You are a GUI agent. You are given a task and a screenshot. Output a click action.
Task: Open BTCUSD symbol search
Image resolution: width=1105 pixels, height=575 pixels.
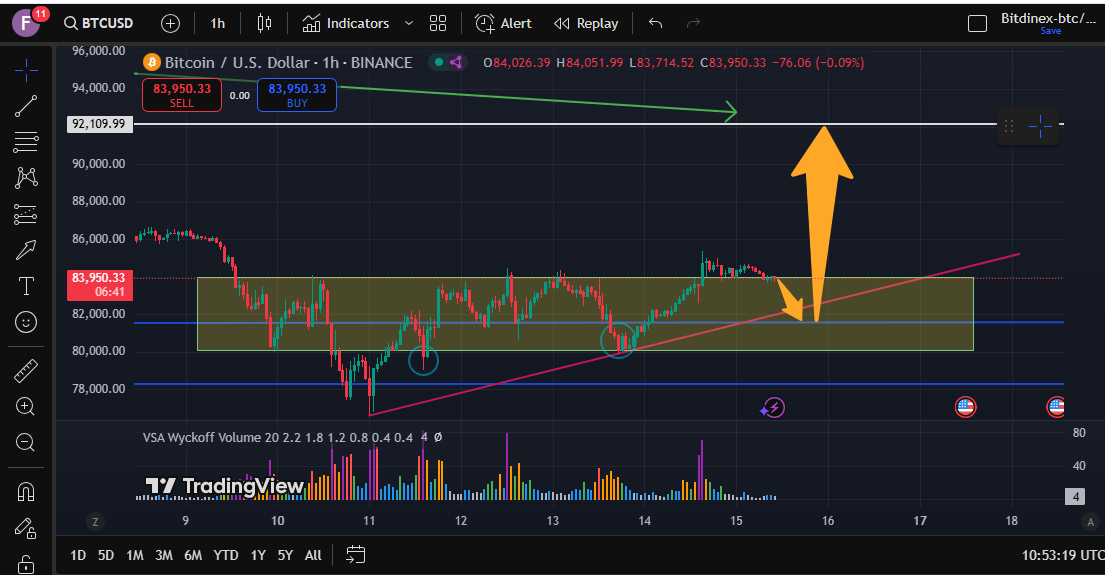[99, 23]
